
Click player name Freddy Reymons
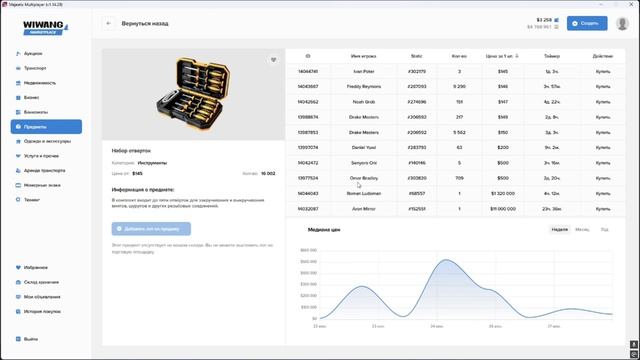[364, 87]
